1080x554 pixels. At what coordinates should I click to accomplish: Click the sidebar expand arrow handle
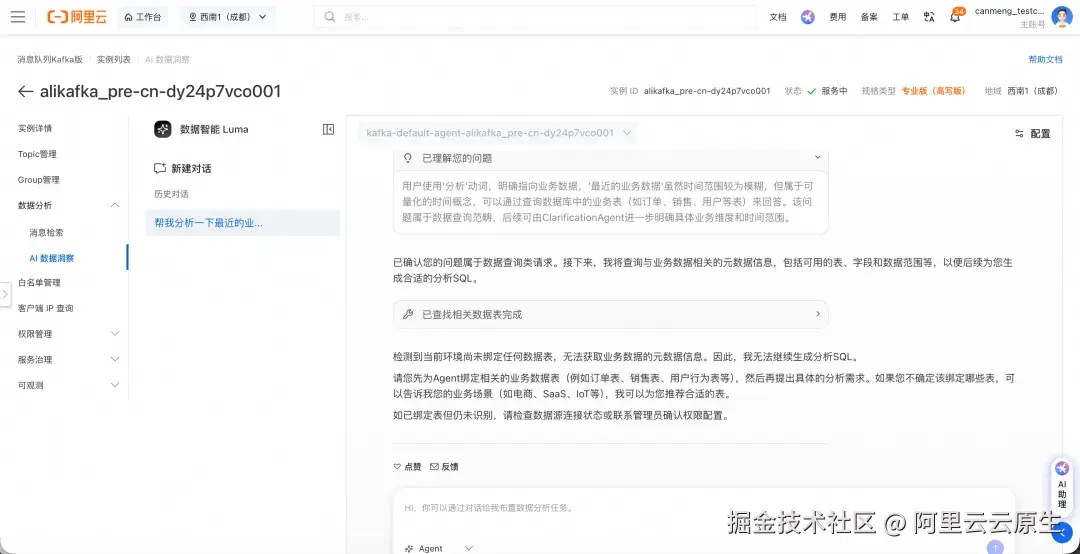5,294
